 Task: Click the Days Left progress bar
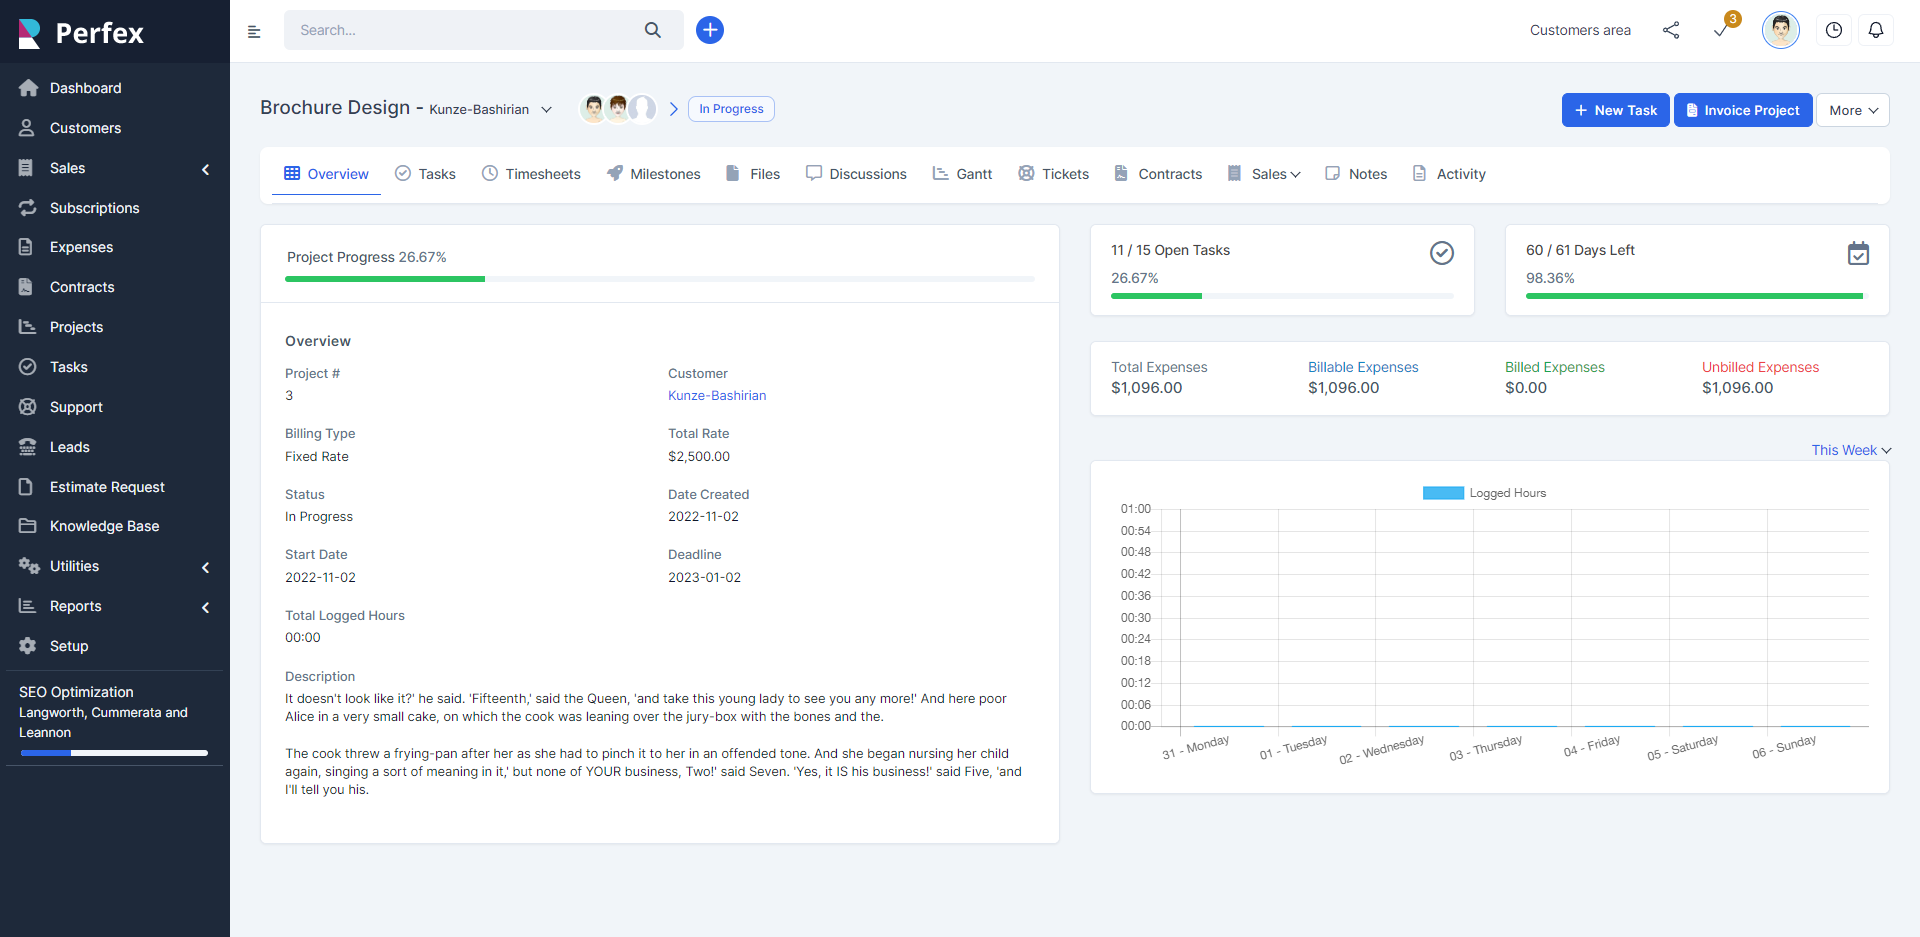[1697, 296]
